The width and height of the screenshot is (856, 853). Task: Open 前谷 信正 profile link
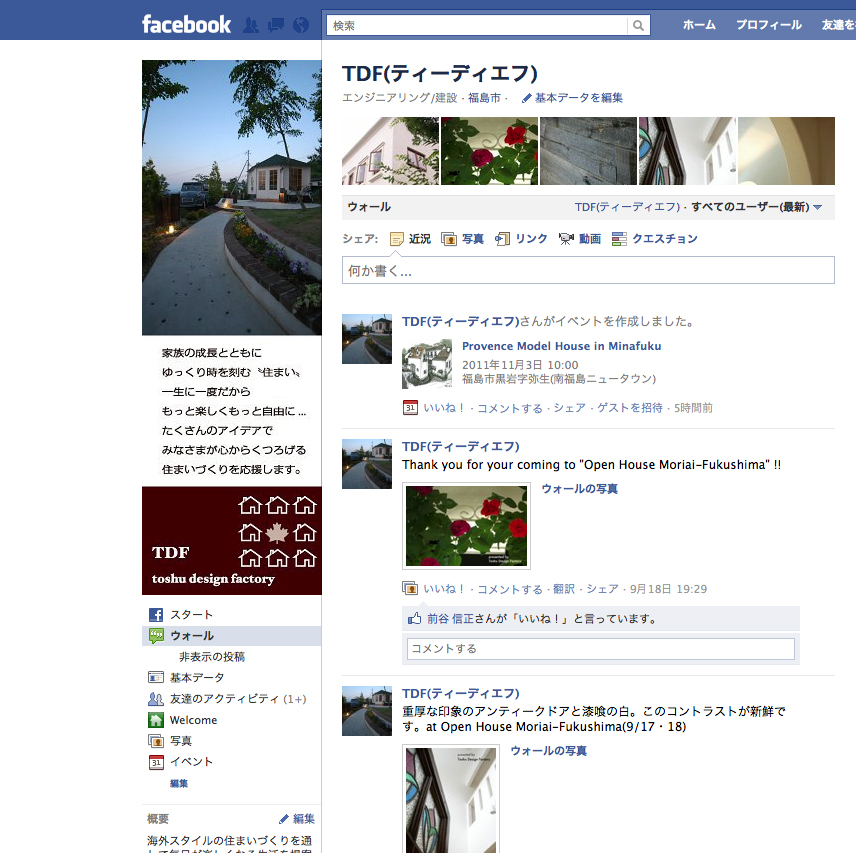tap(450, 618)
